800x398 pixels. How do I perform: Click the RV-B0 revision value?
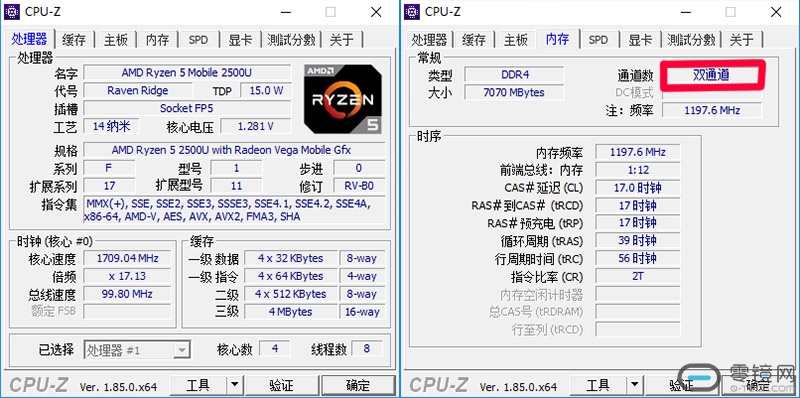[359, 186]
